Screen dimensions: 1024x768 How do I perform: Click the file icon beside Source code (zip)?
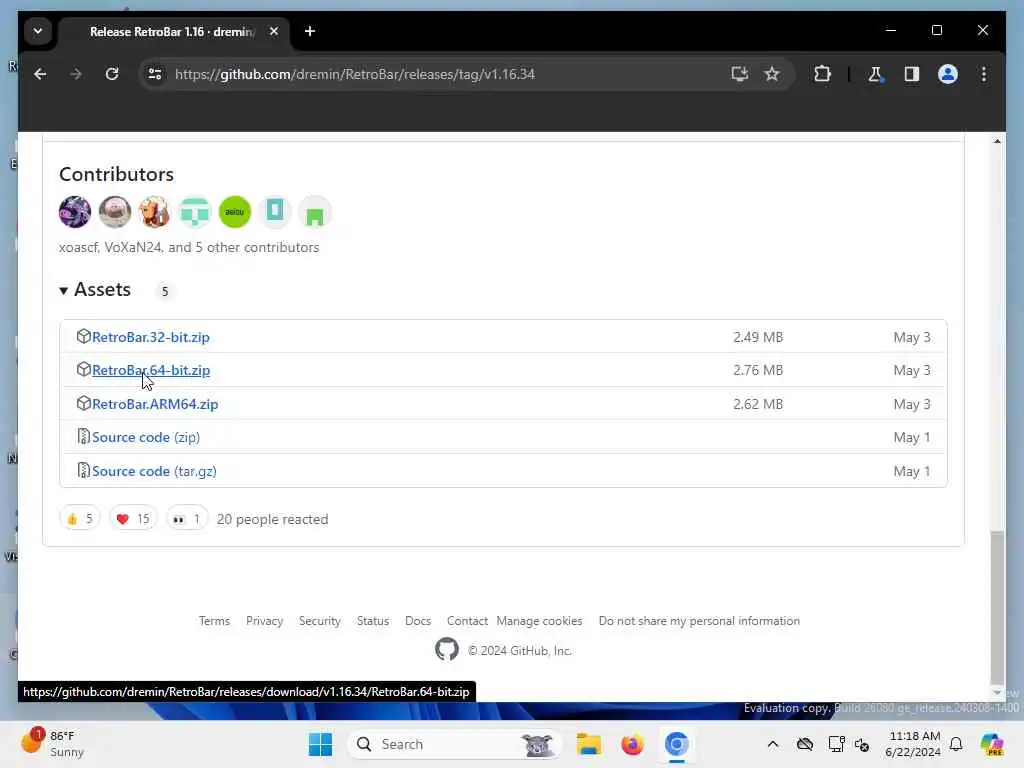[x=84, y=437]
